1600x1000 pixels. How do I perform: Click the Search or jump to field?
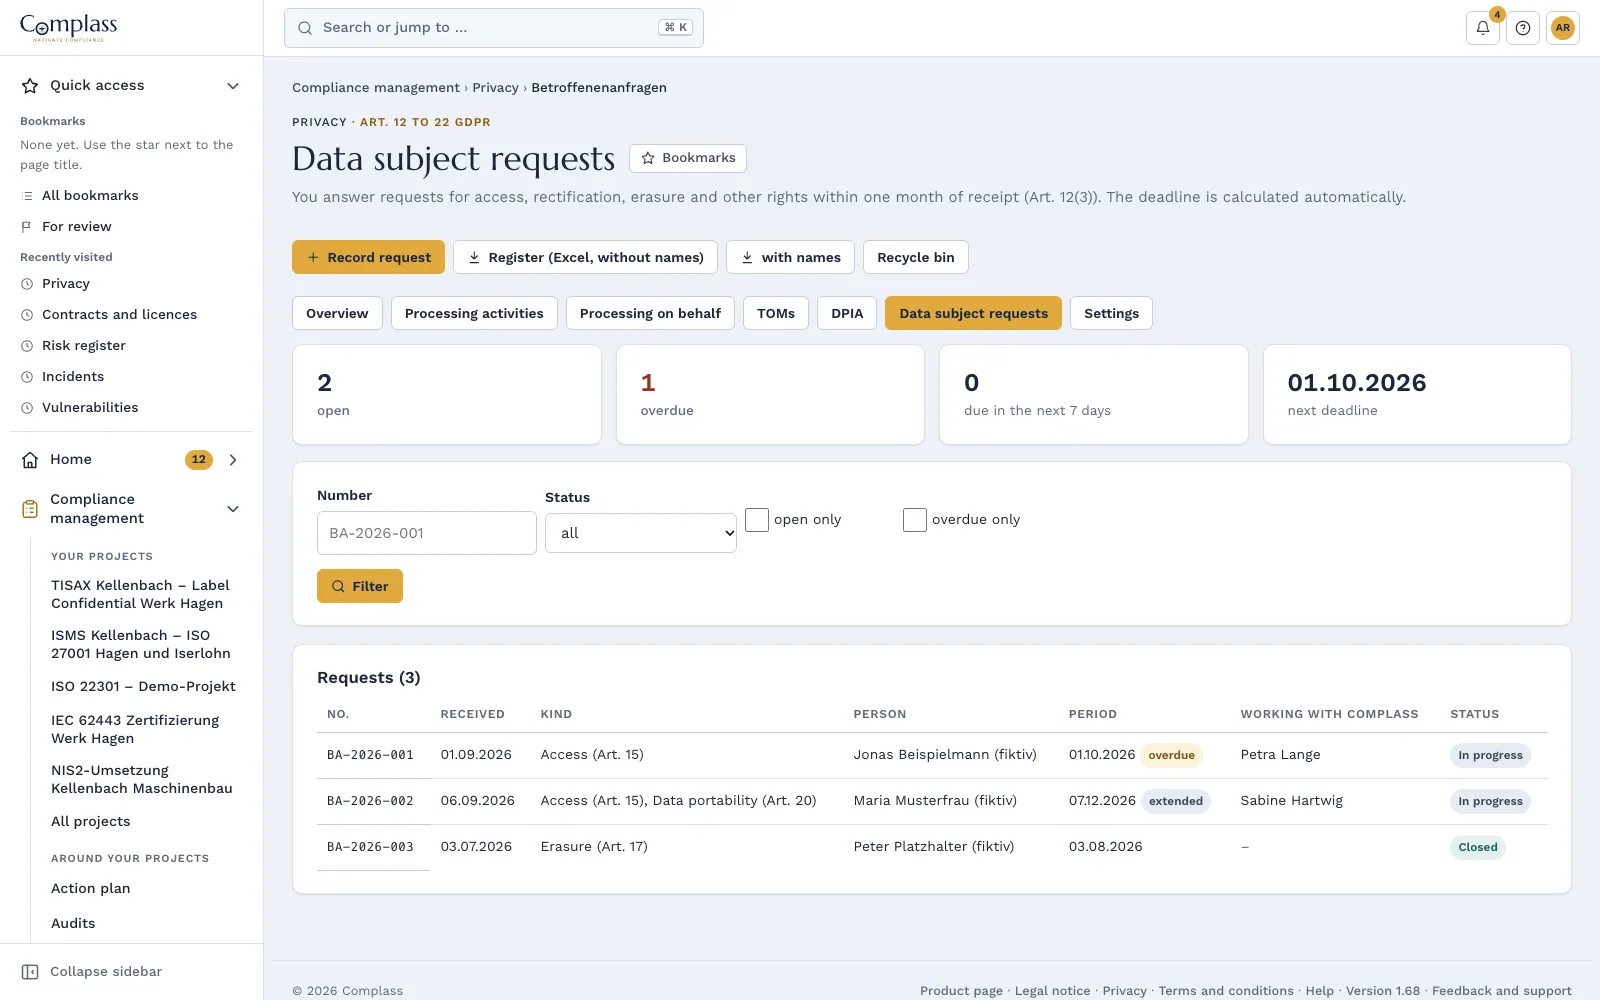(494, 28)
